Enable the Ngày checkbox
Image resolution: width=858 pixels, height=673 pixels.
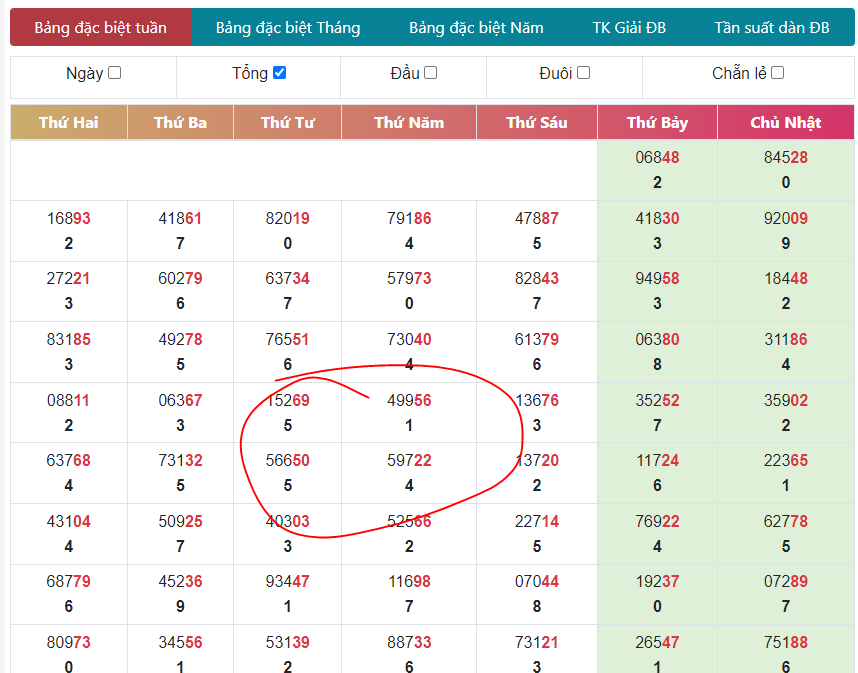(x=114, y=73)
